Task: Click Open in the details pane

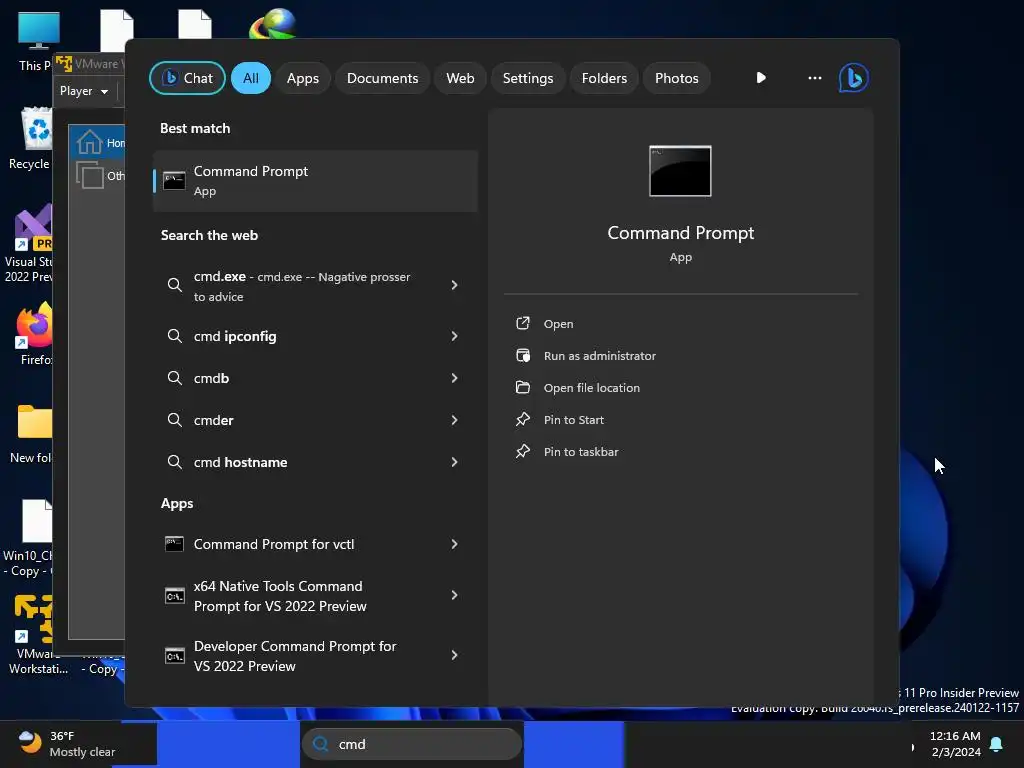Action: click(558, 324)
